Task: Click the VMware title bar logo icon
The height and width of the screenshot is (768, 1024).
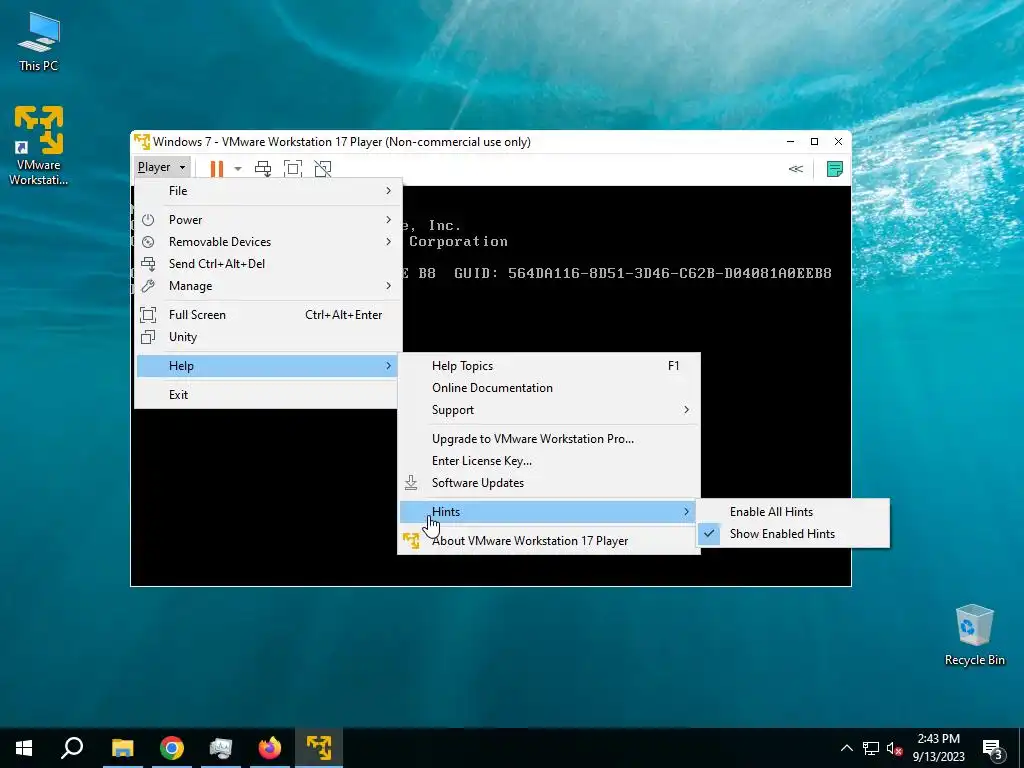Action: (142, 142)
